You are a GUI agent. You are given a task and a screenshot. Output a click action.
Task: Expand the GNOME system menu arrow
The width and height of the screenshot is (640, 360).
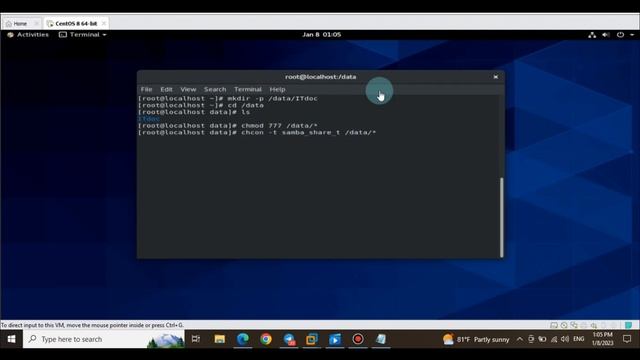[632, 35]
